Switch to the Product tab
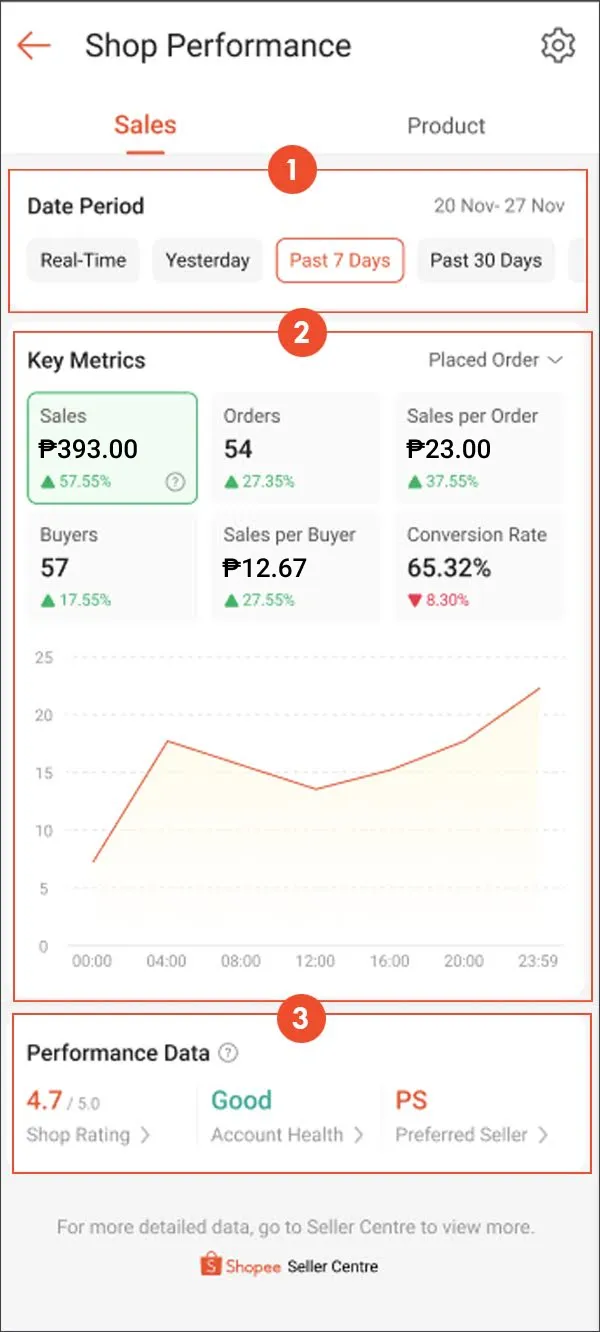Viewport: 600px width, 1332px height. [446, 126]
